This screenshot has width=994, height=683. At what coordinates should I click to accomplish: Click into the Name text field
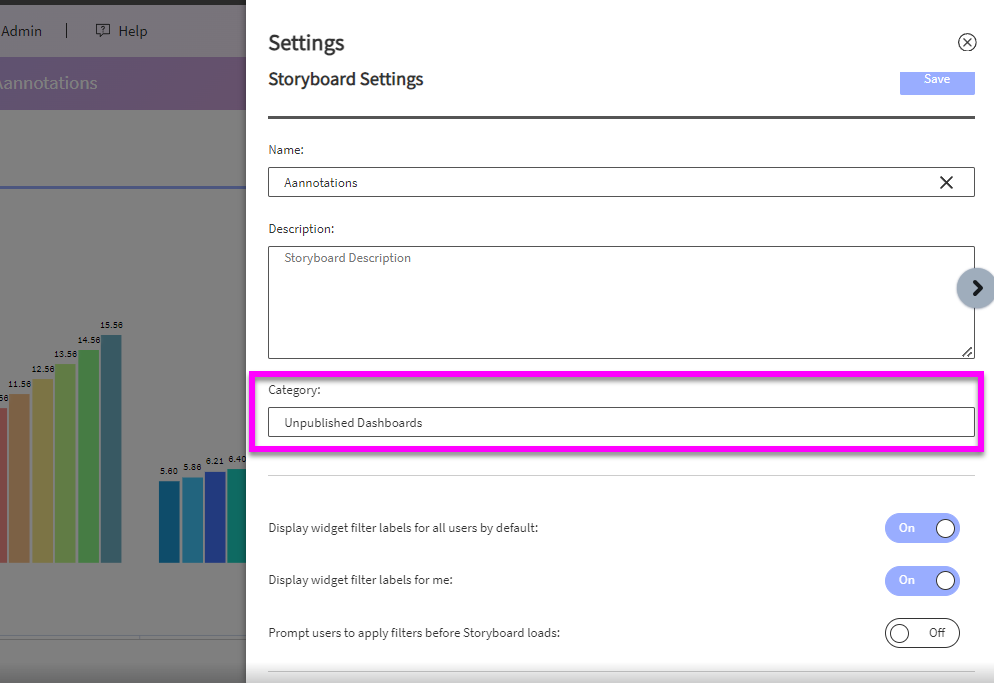[600, 182]
